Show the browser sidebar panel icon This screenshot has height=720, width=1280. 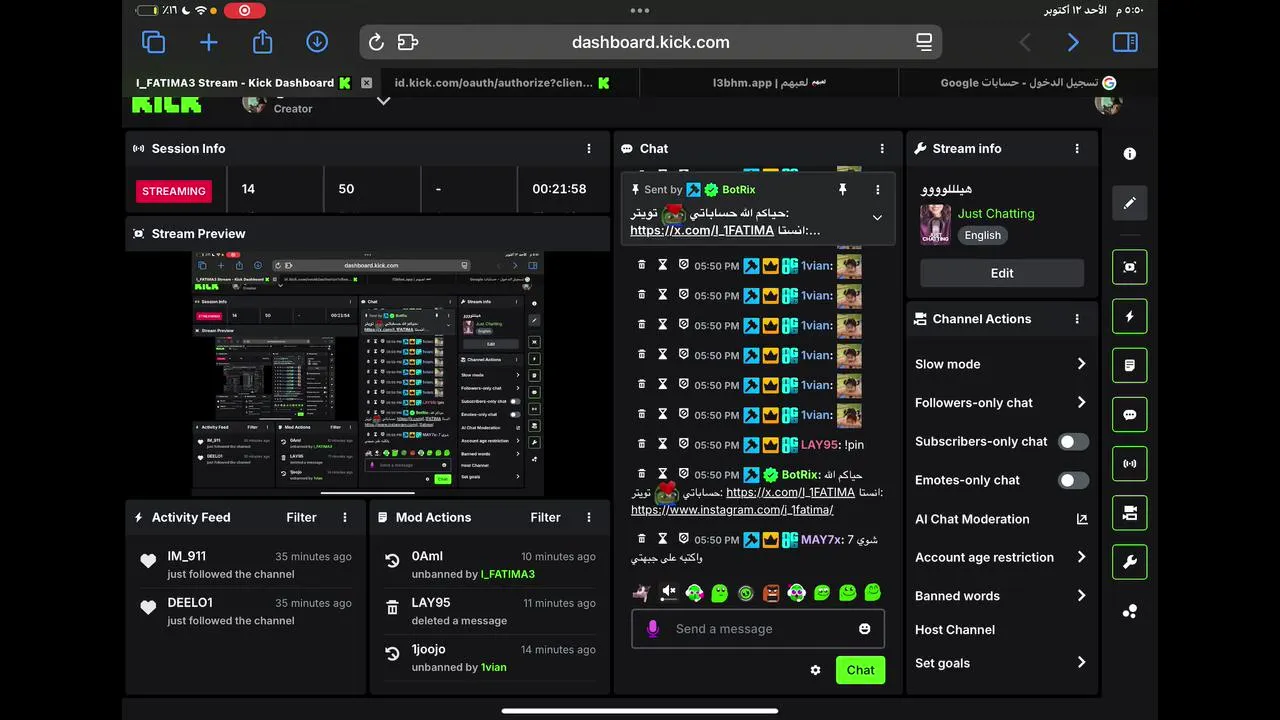pos(1125,42)
